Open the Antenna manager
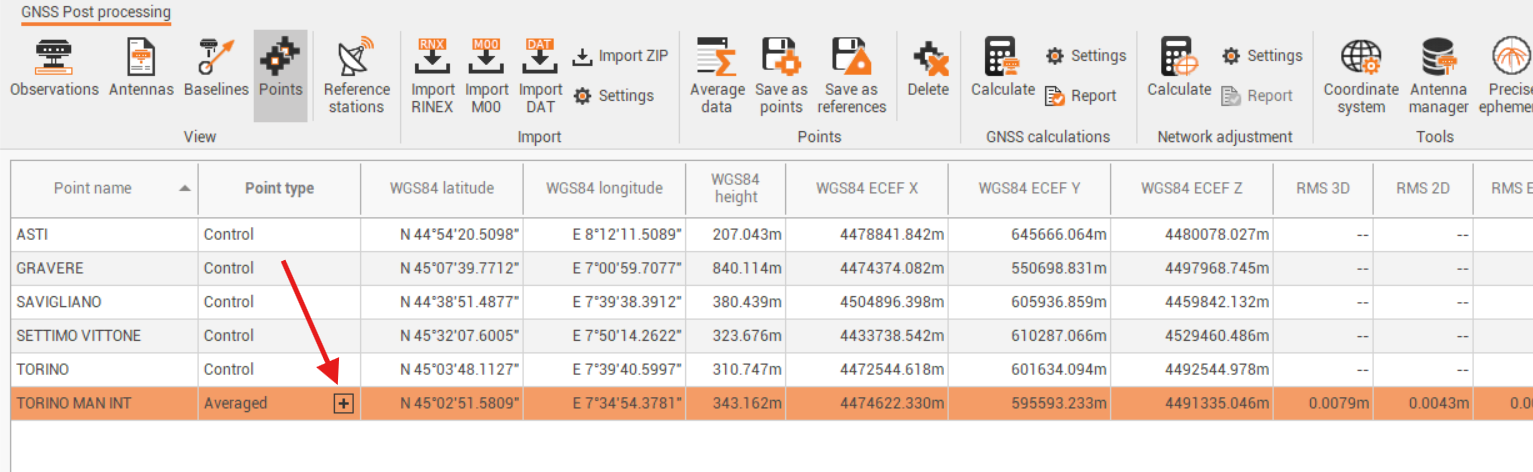Image resolution: width=1533 pixels, height=472 pixels. pyautogui.click(x=1438, y=76)
